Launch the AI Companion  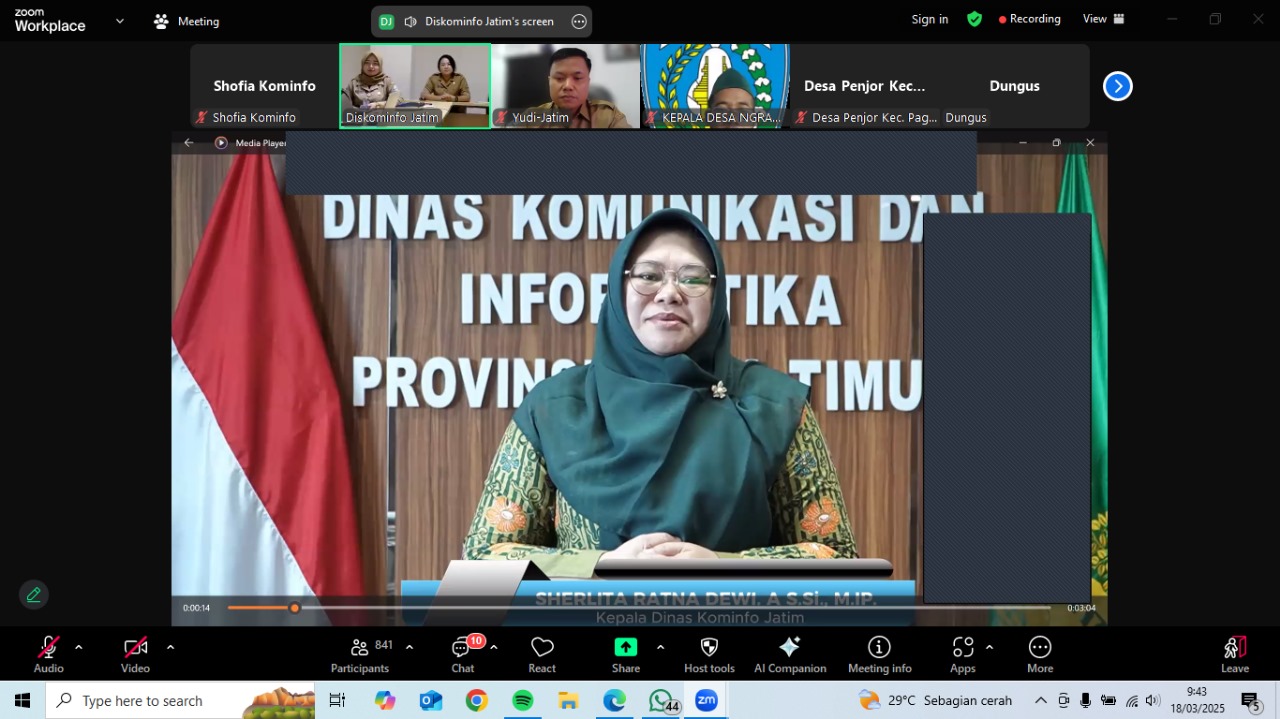(789, 654)
